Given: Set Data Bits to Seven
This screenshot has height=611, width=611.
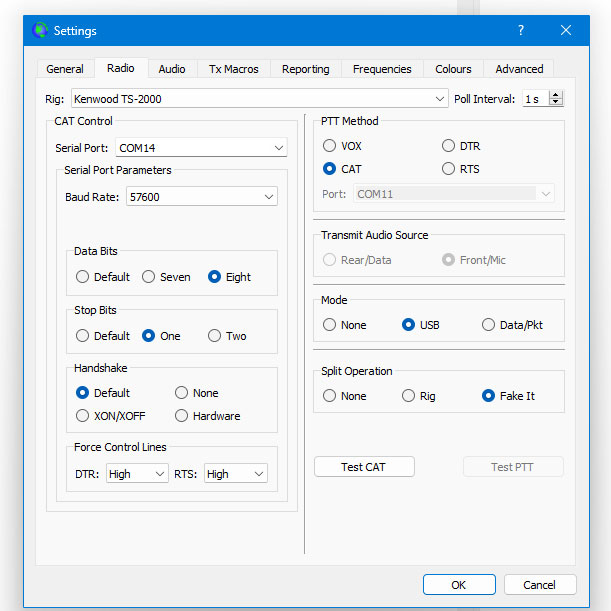Looking at the screenshot, I should [x=149, y=277].
